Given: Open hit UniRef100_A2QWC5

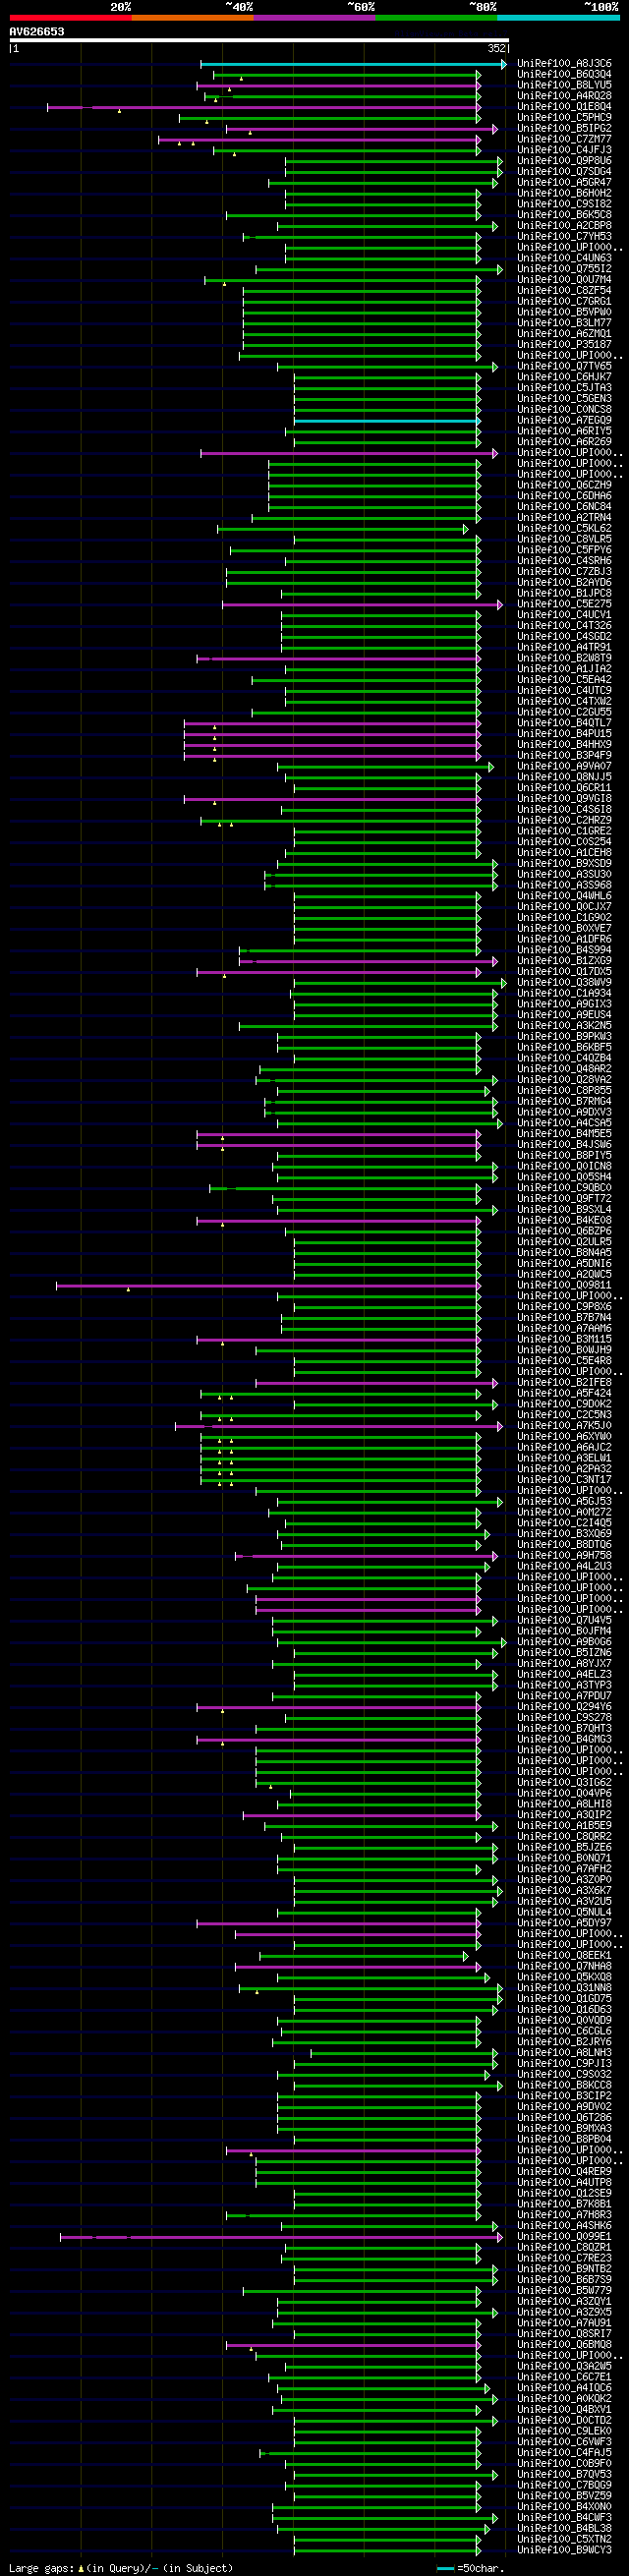Looking at the screenshot, I should click(565, 1275).
